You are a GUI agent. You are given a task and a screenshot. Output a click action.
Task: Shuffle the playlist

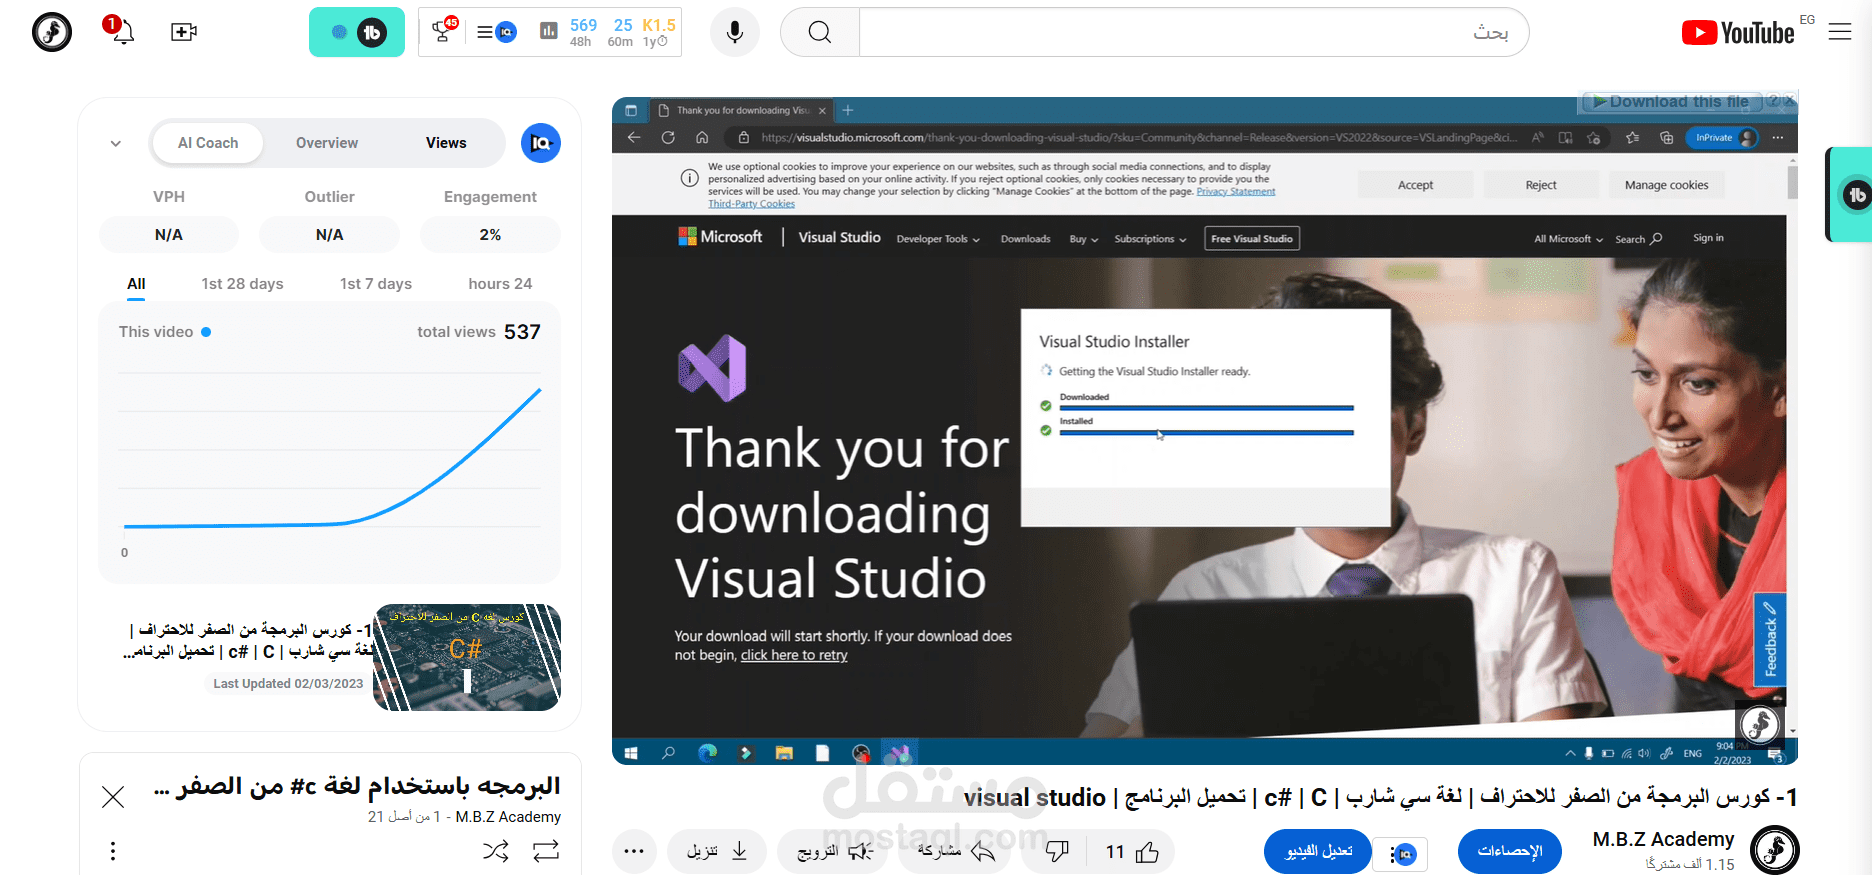[x=495, y=851]
